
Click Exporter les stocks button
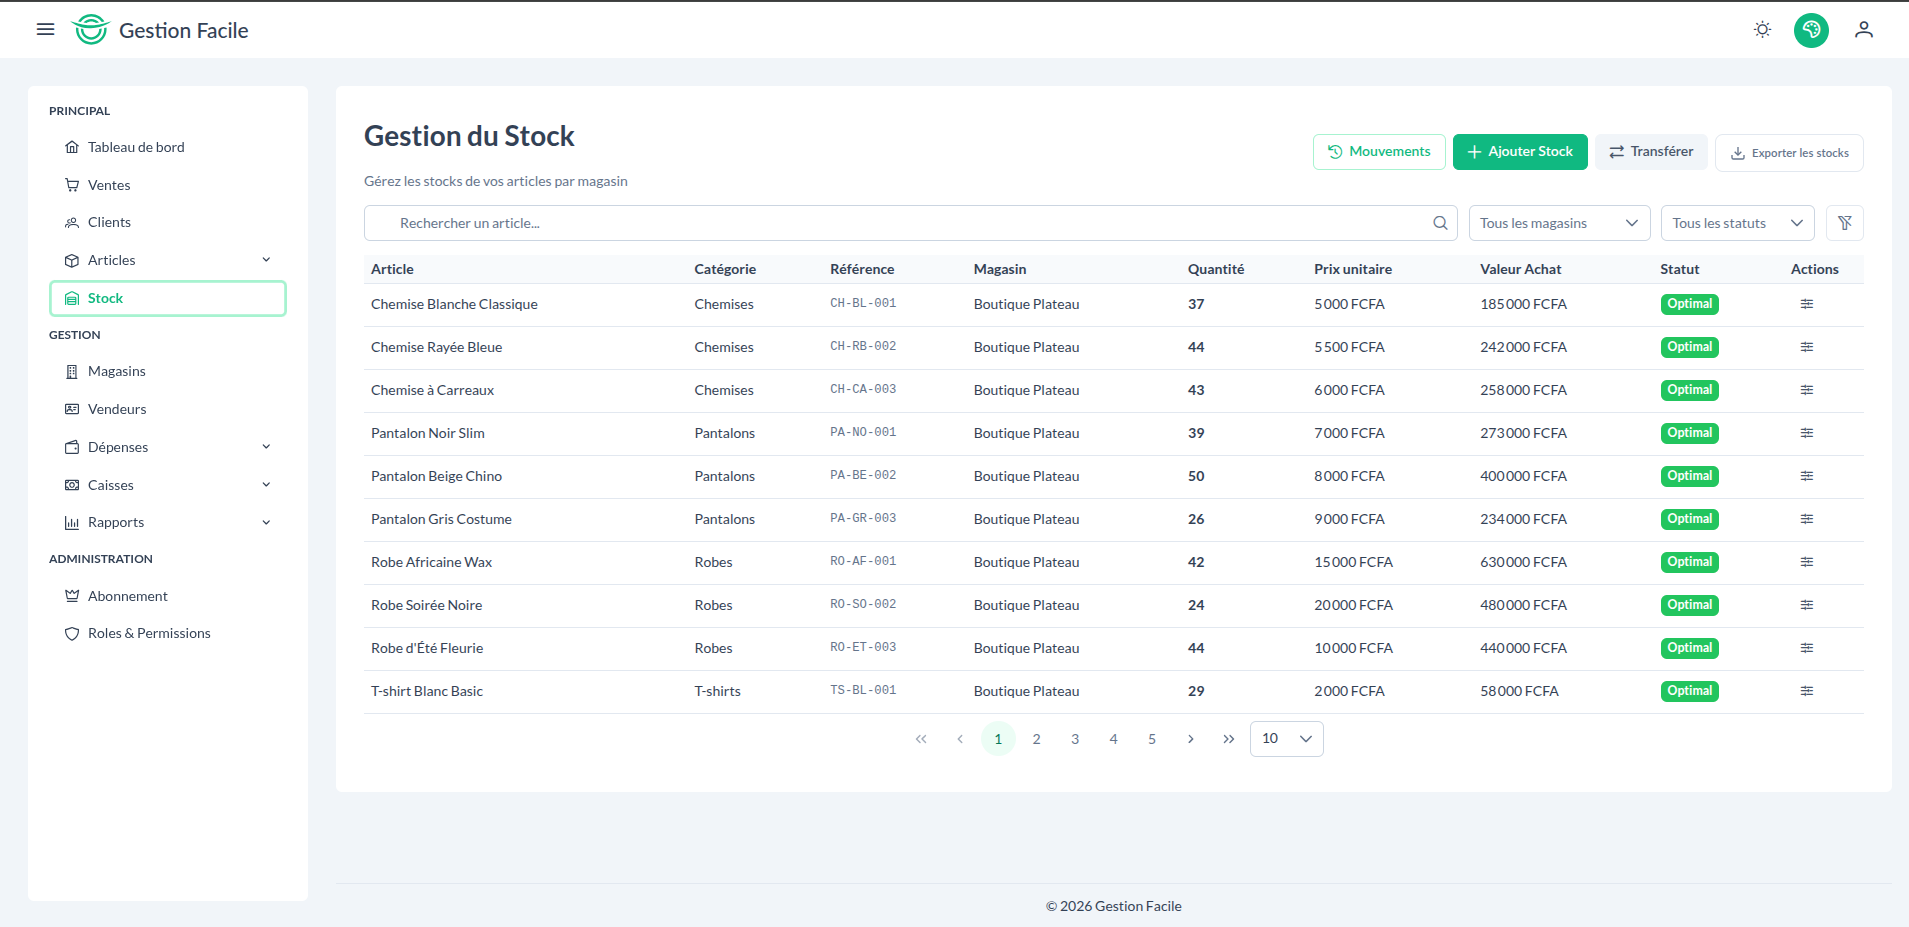coord(1789,153)
